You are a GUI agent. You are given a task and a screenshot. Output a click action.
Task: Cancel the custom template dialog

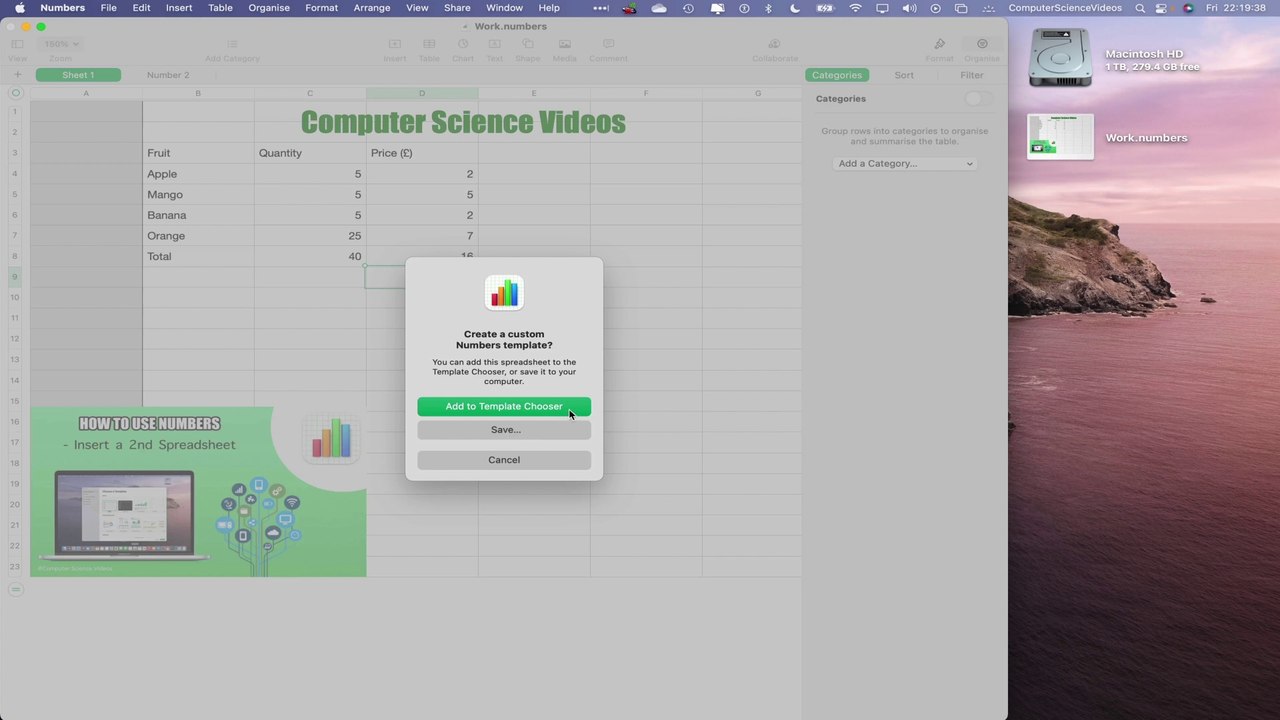tap(504, 460)
